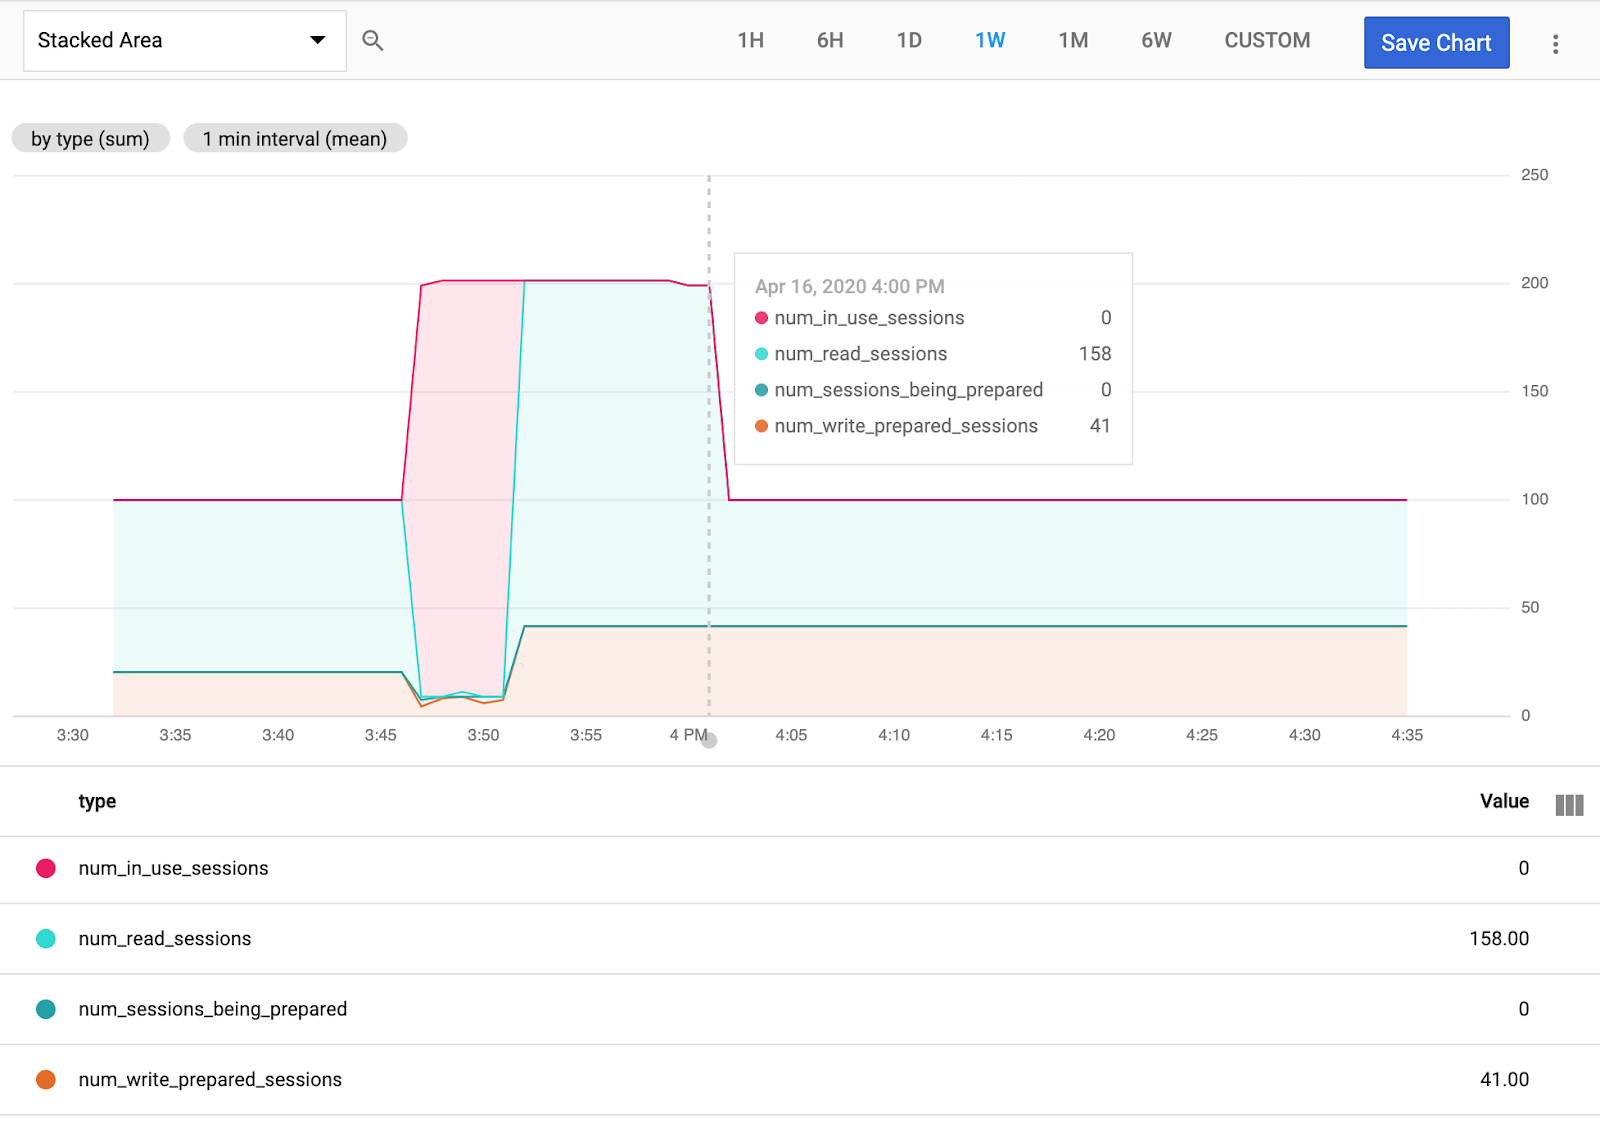Select the CUSTOM time range tab
Screen dimensions: 1600x1137
pos(1266,41)
